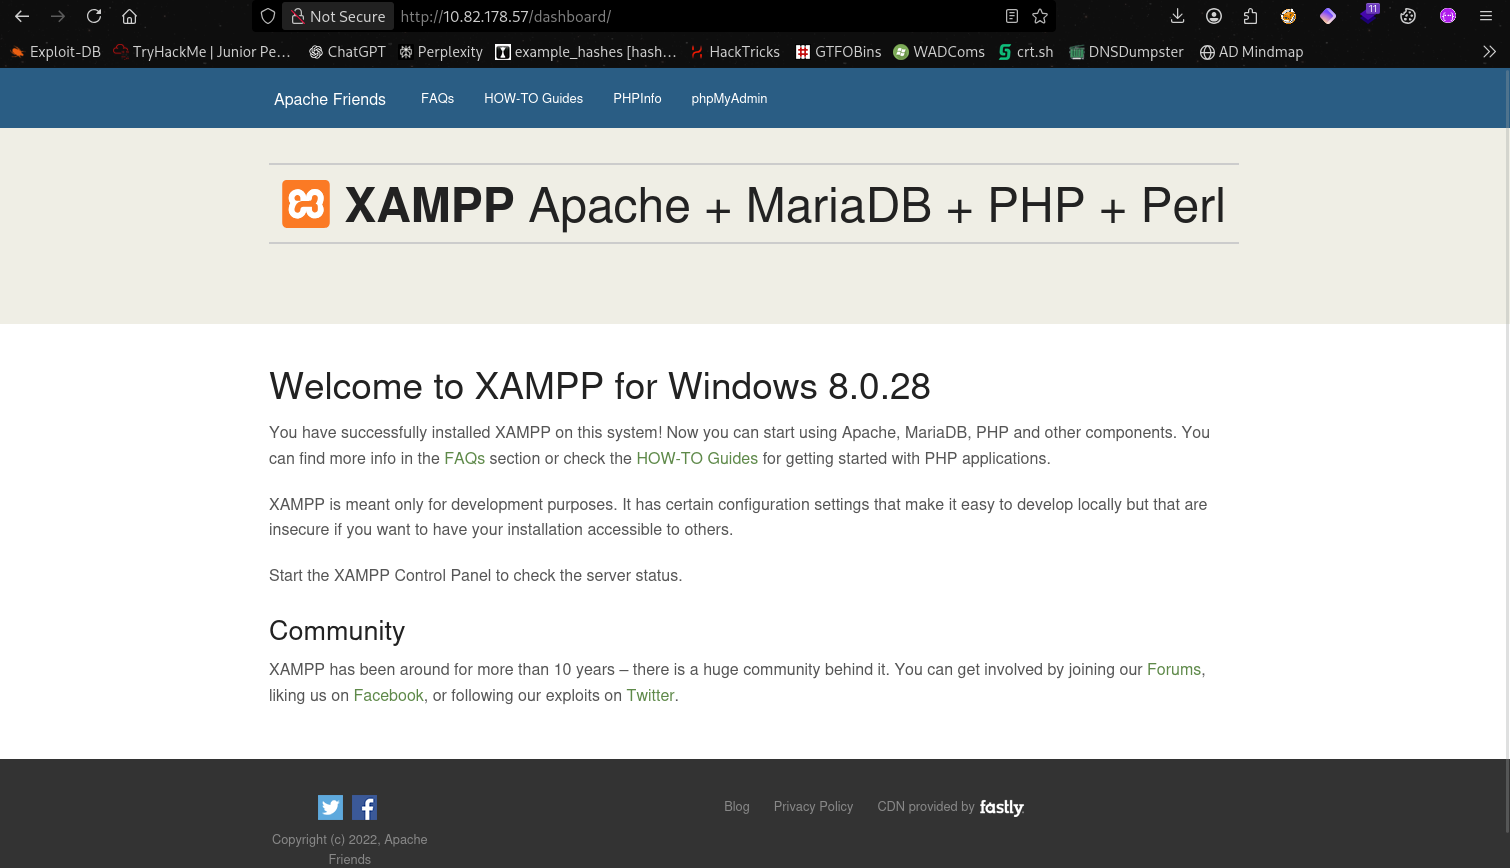Click the Twitter icon in footer
This screenshot has height=868, width=1510.
click(x=330, y=807)
